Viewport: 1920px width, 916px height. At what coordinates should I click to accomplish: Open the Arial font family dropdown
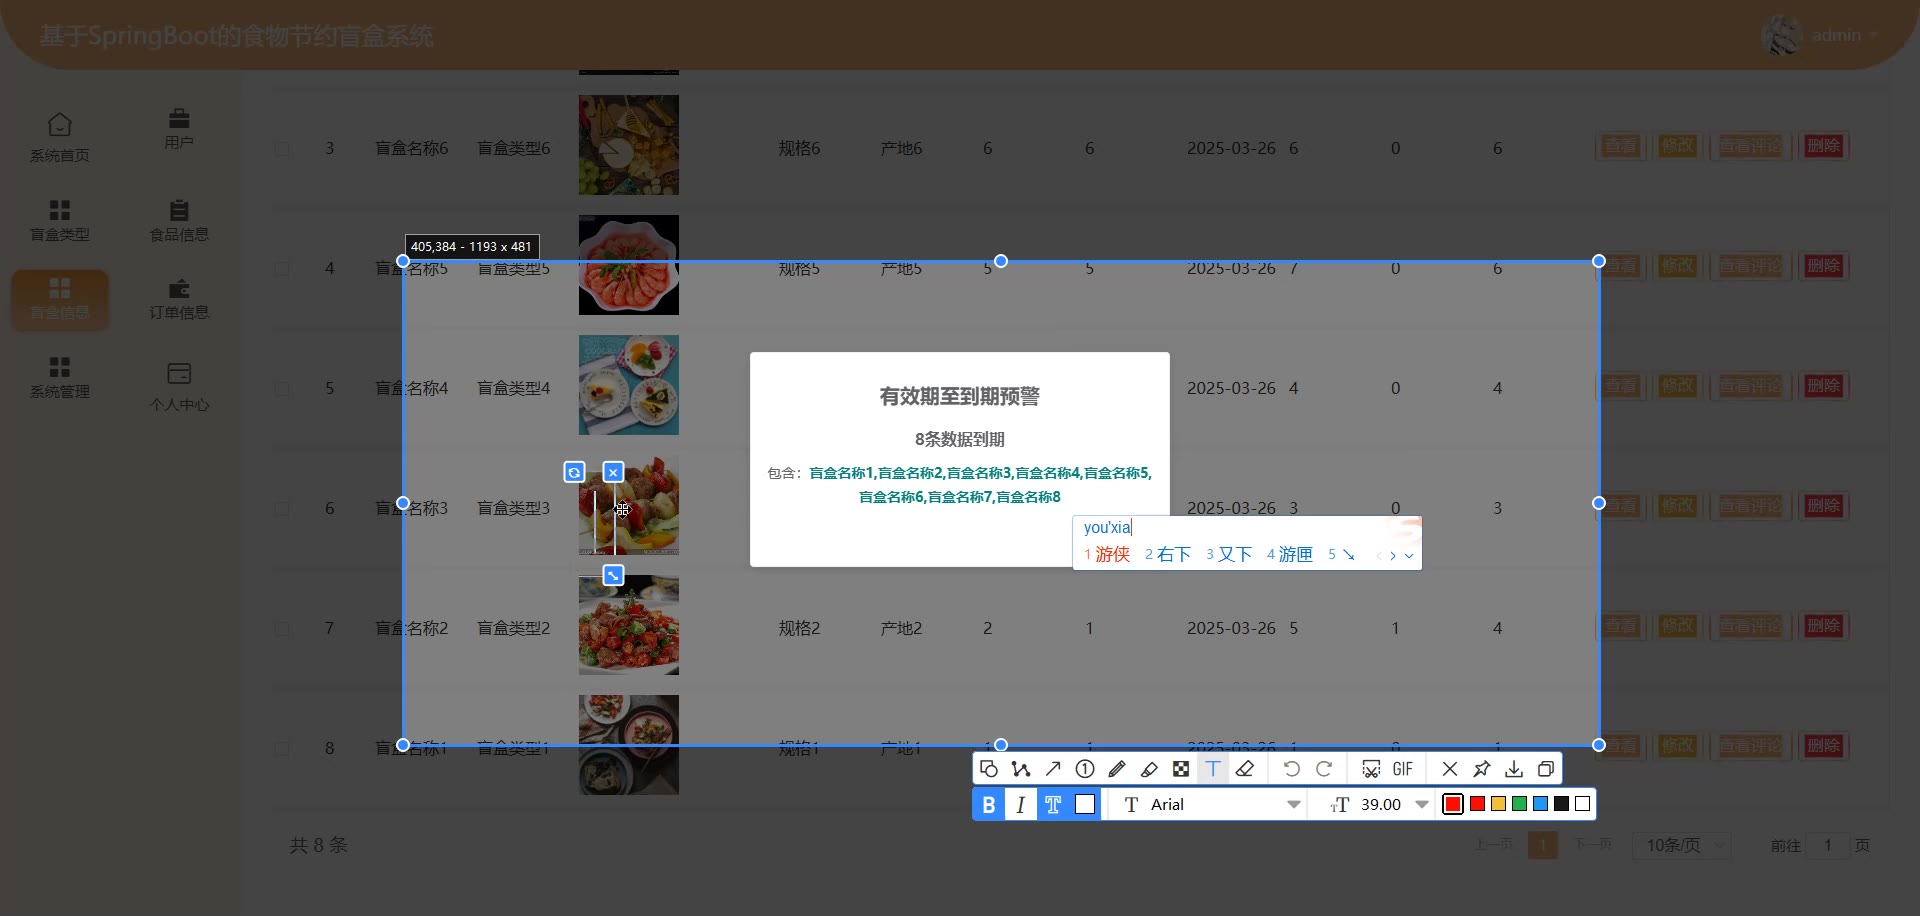1212,805
